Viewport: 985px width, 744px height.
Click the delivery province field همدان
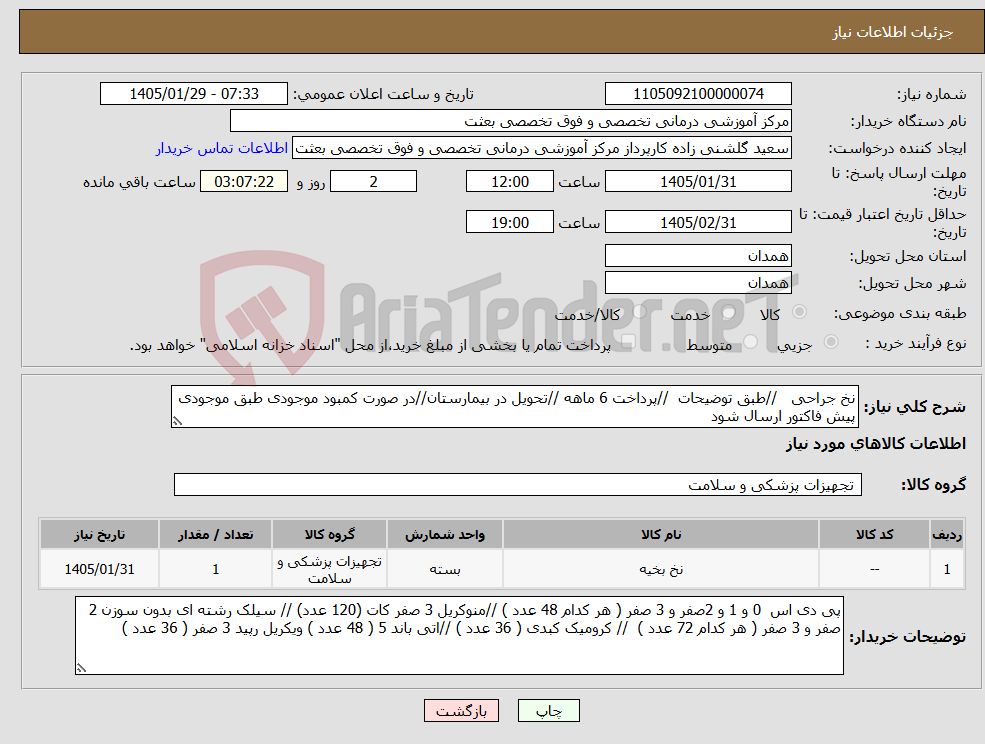(x=698, y=256)
